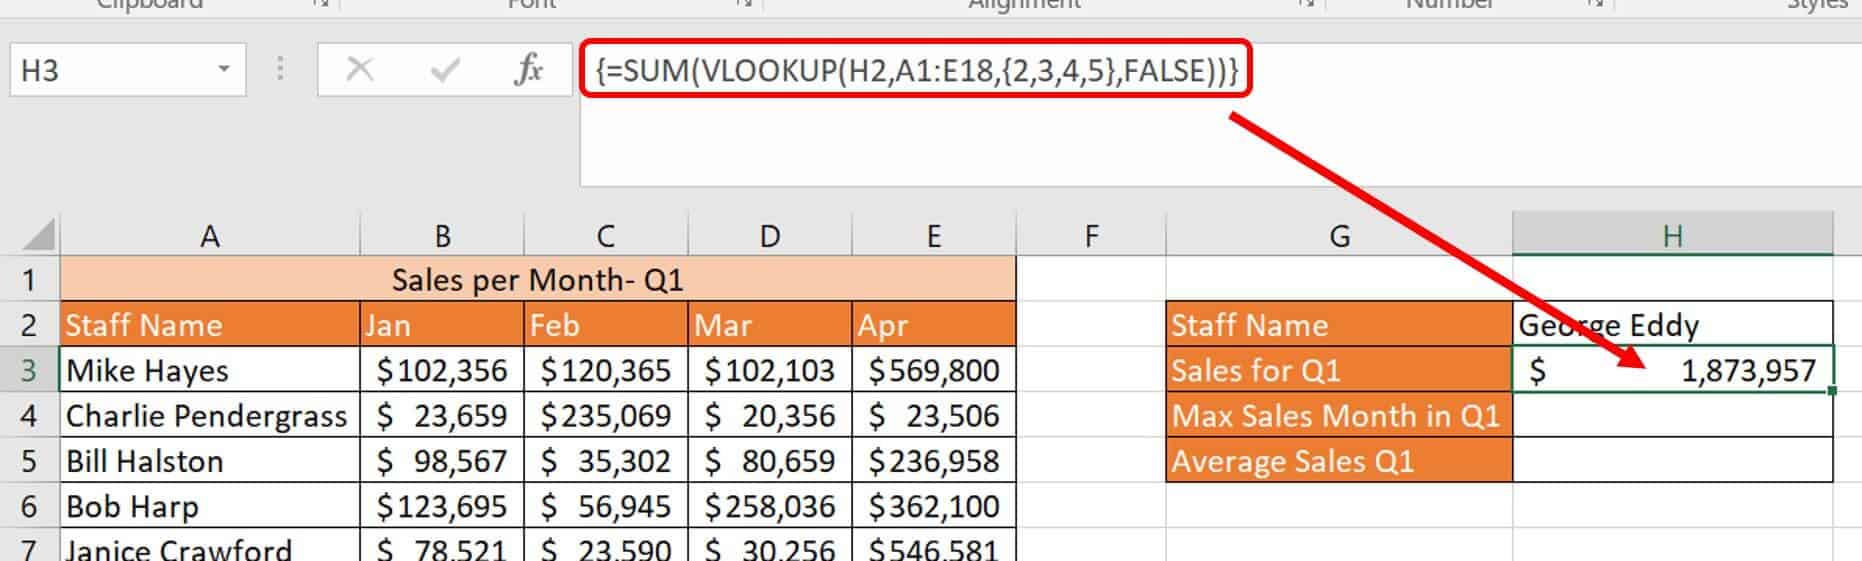
Task: Click the Select All corner triangle
Action: pos(39,236)
